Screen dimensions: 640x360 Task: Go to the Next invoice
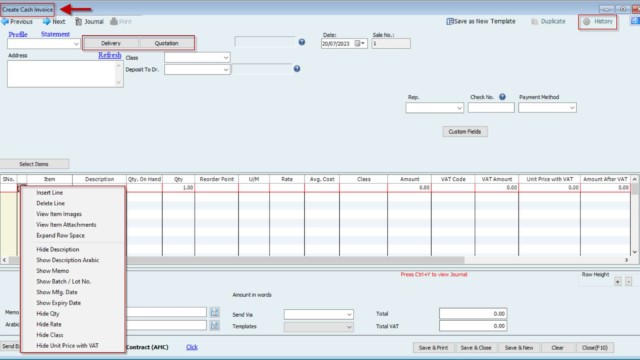click(x=54, y=22)
